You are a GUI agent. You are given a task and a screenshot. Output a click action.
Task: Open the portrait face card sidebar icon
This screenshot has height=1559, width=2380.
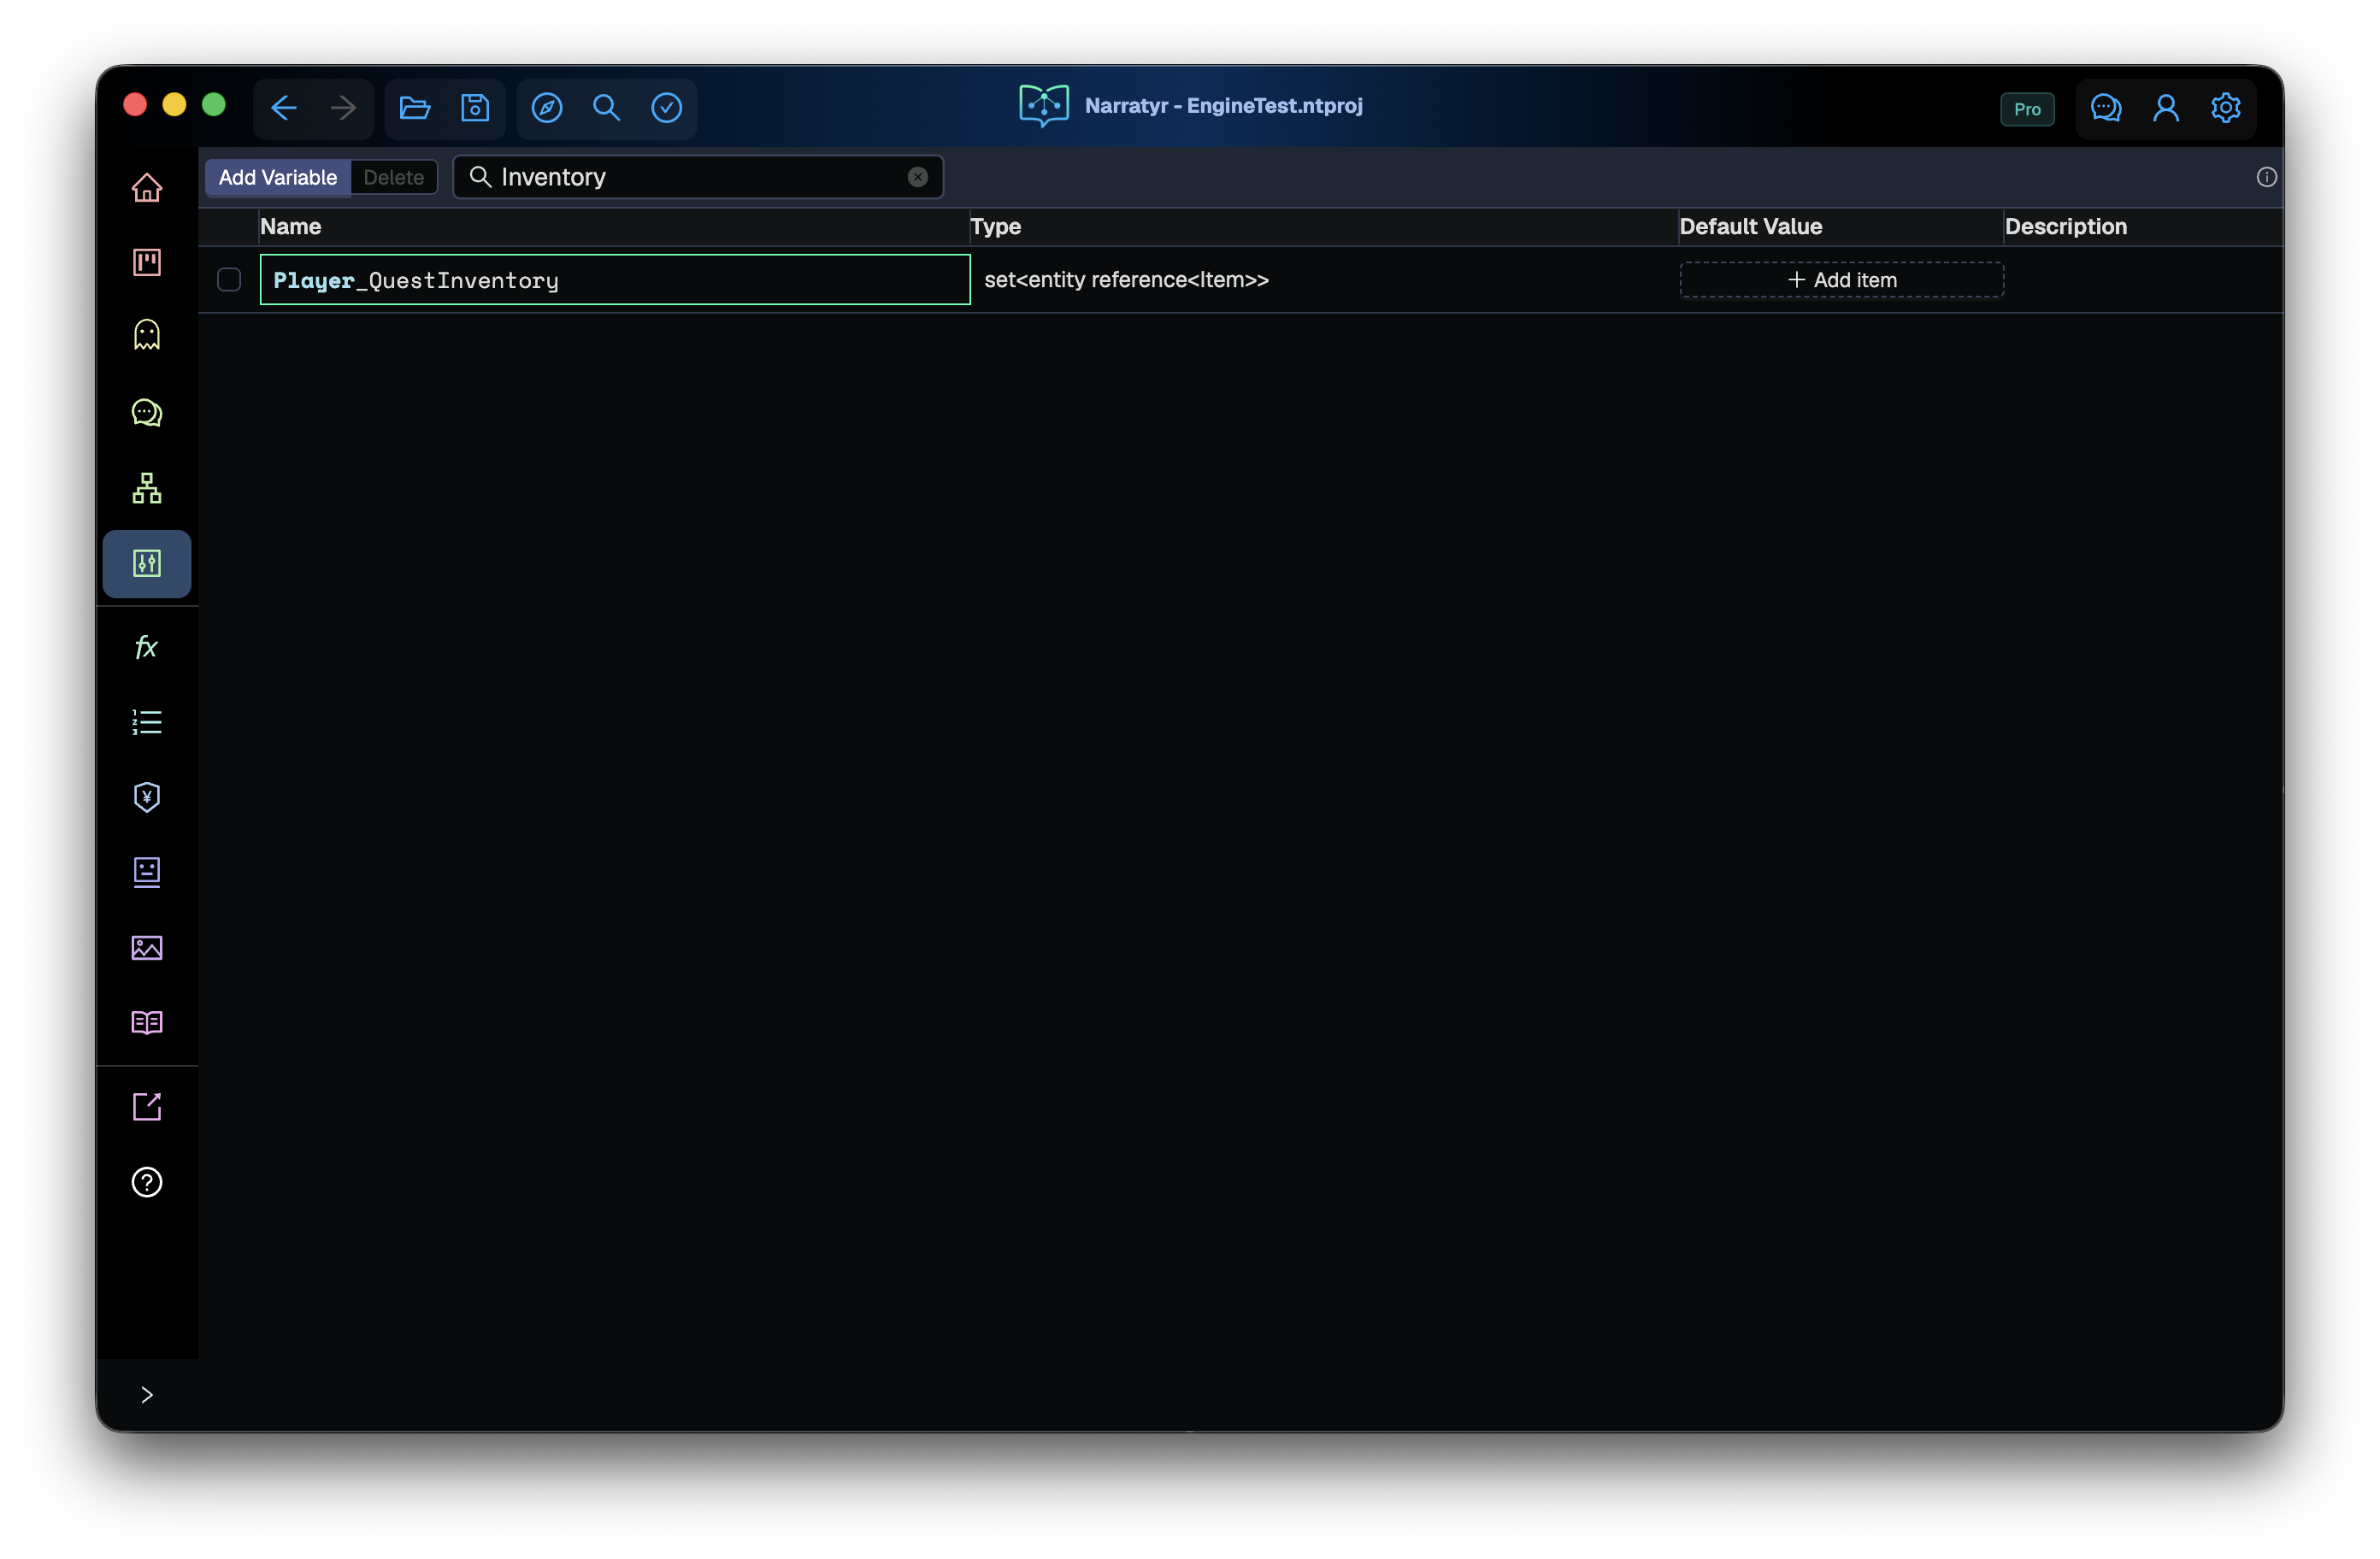147,872
